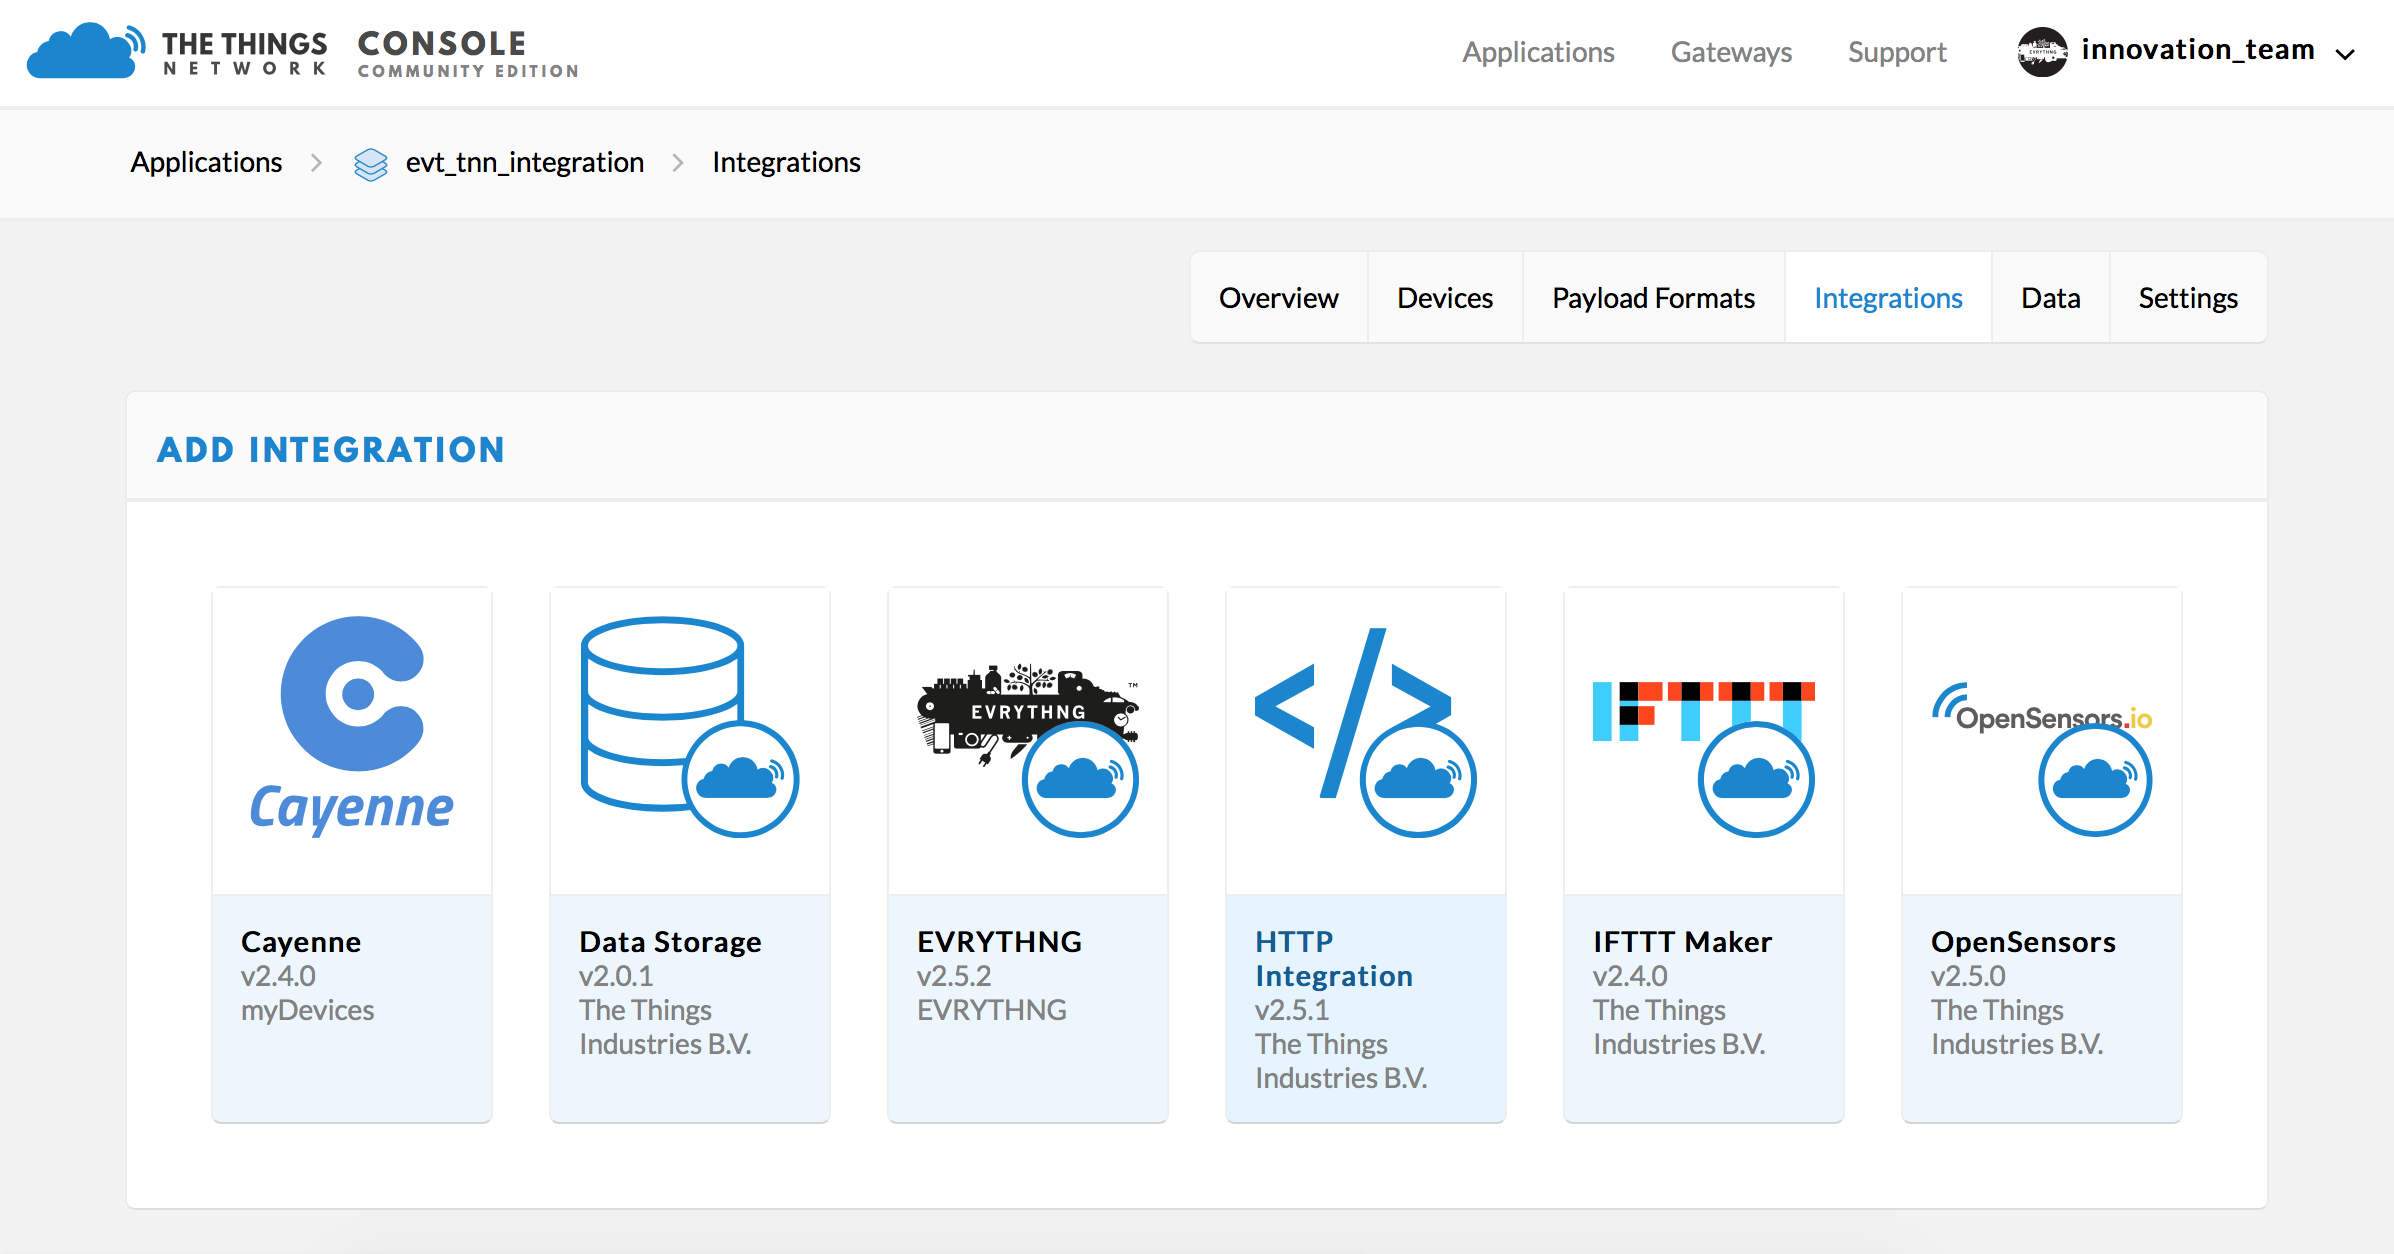Open the Support link
Screen dimensions: 2394x1254
pos(1897,52)
